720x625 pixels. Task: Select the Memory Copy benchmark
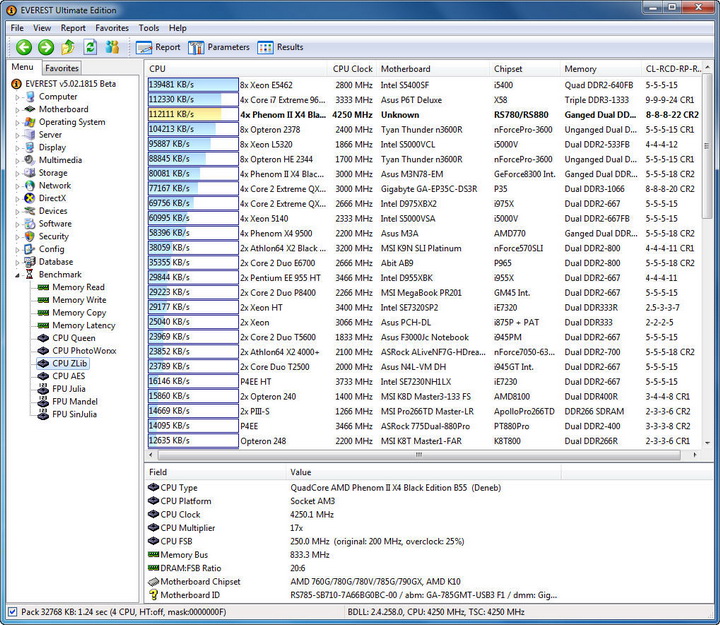pyautogui.click(x=79, y=313)
